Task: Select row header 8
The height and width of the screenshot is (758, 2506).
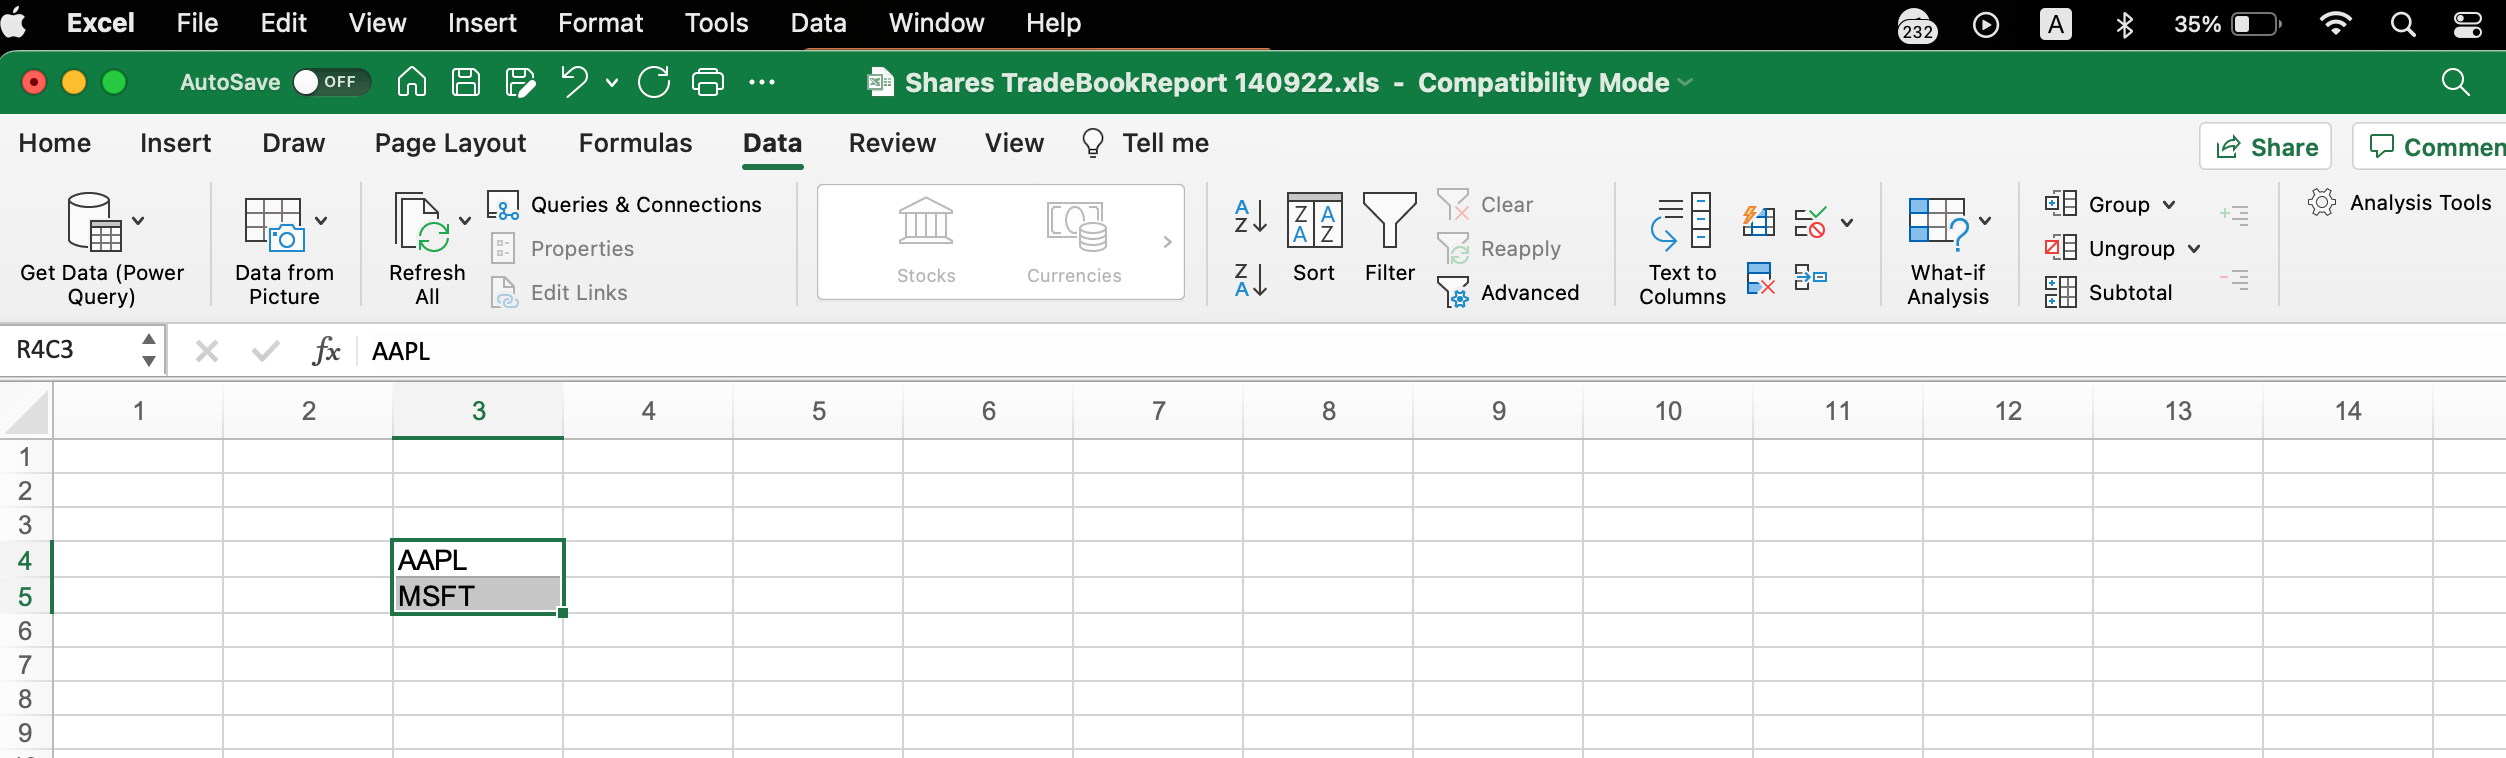Action: 25,699
